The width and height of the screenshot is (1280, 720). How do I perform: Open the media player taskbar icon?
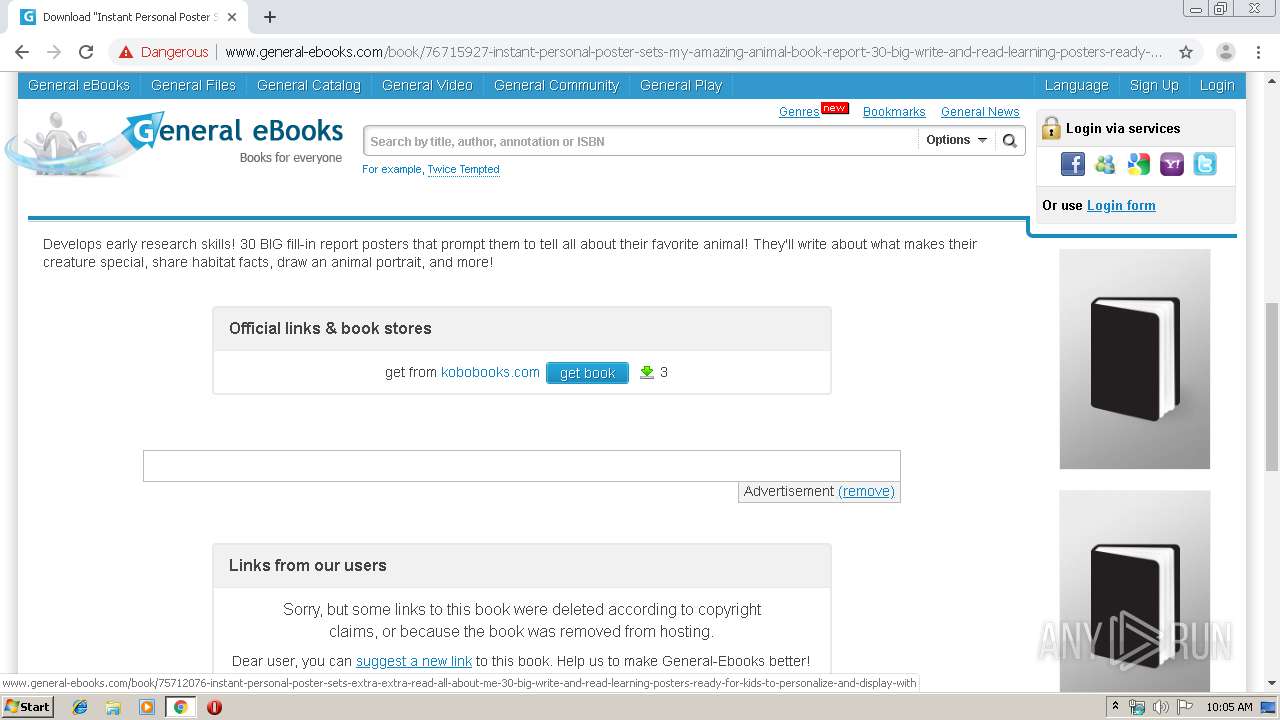(146, 707)
